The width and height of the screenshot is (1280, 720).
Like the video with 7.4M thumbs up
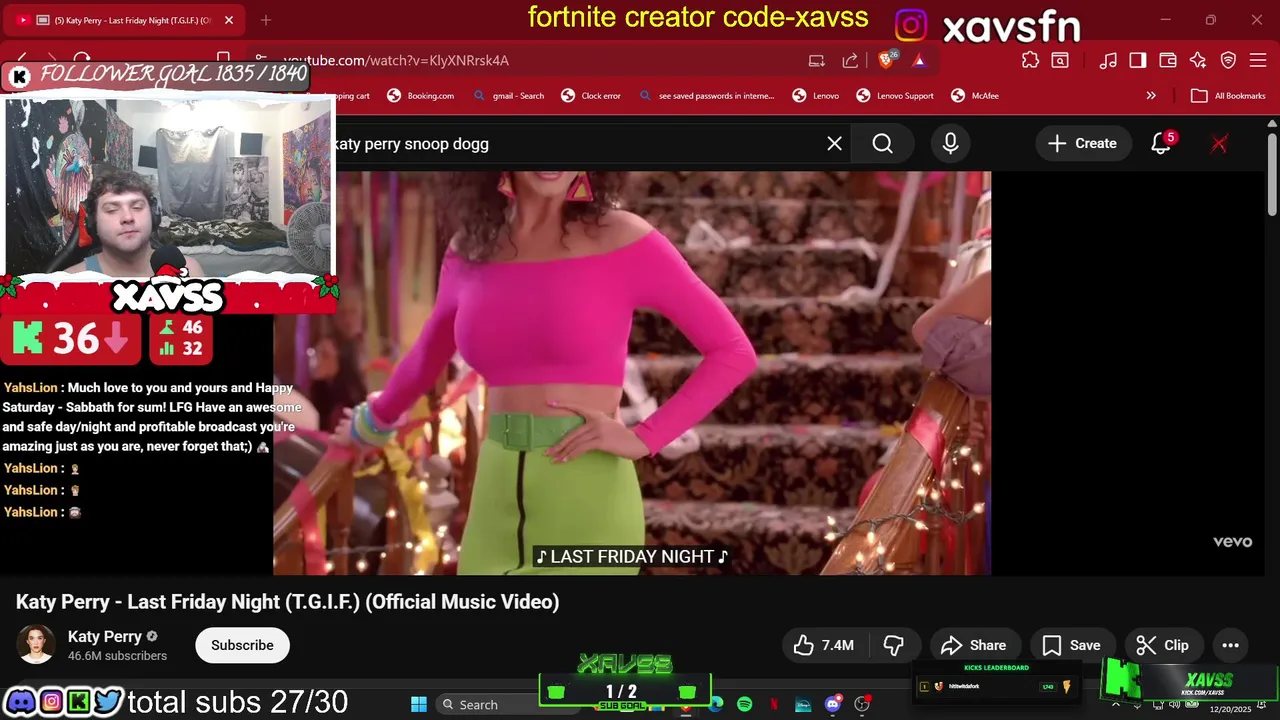[x=824, y=645]
